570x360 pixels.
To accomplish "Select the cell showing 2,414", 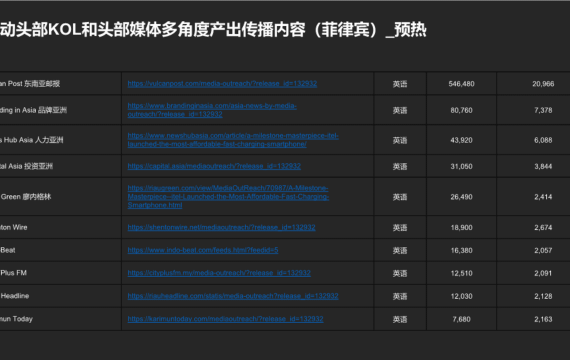I will 534,196.
